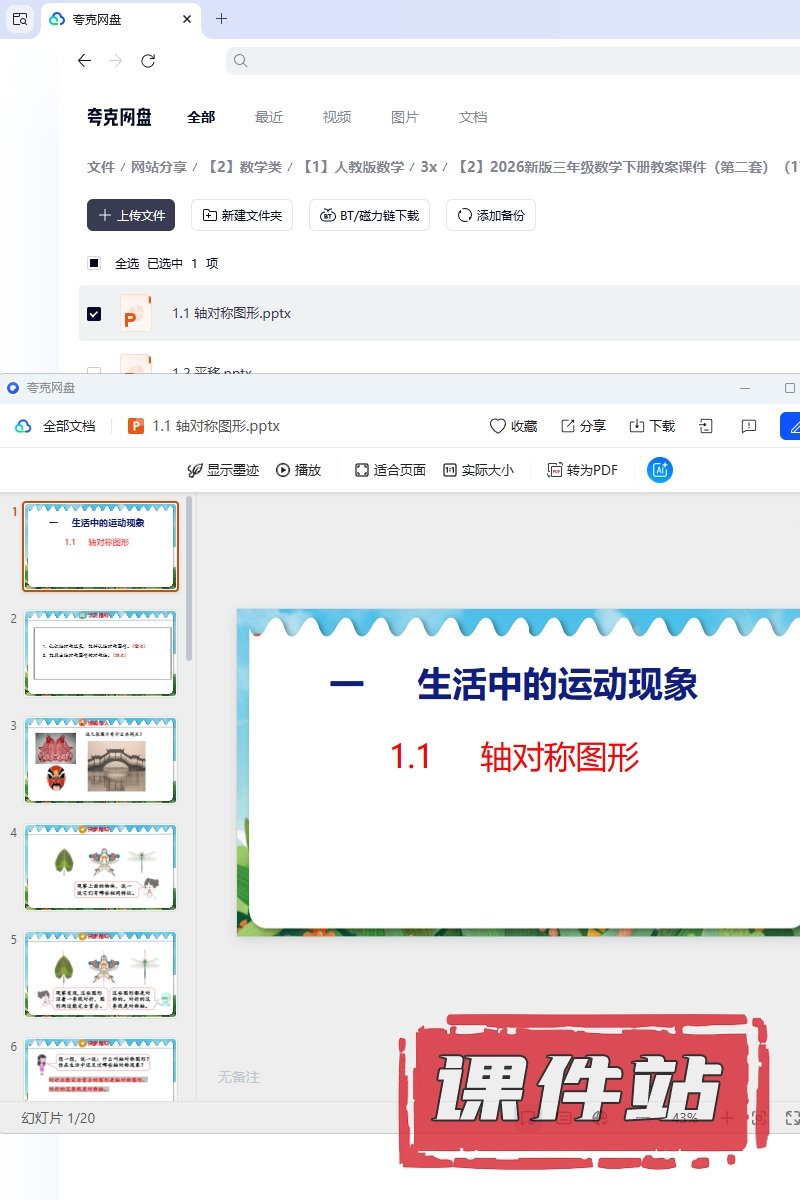Image resolution: width=800 pixels, height=1200 pixels.
Task: Switch to the 文档 tab
Action: click(x=473, y=117)
